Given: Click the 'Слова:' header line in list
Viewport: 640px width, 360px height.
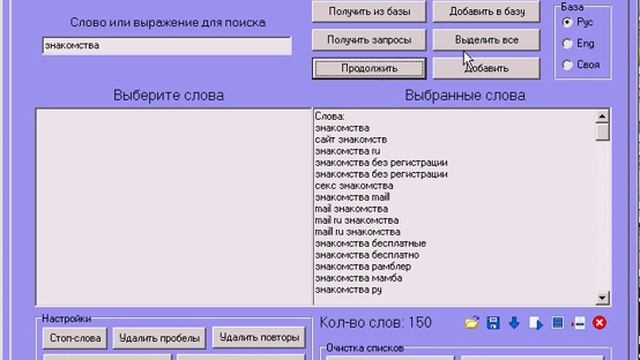Looking at the screenshot, I should tap(329, 116).
